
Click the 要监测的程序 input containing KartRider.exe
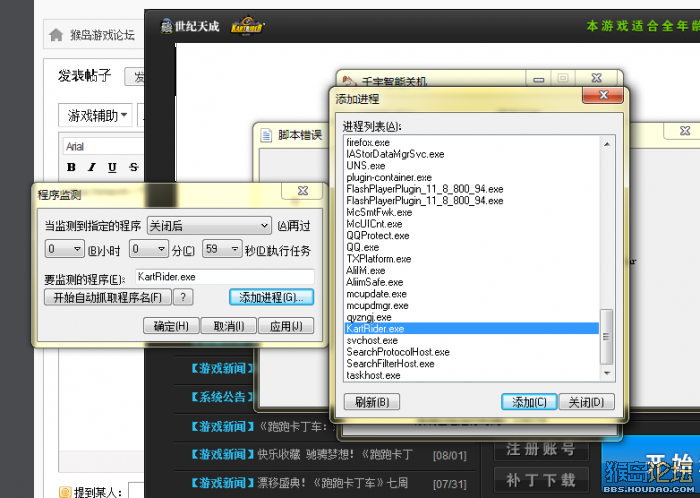click(x=225, y=277)
